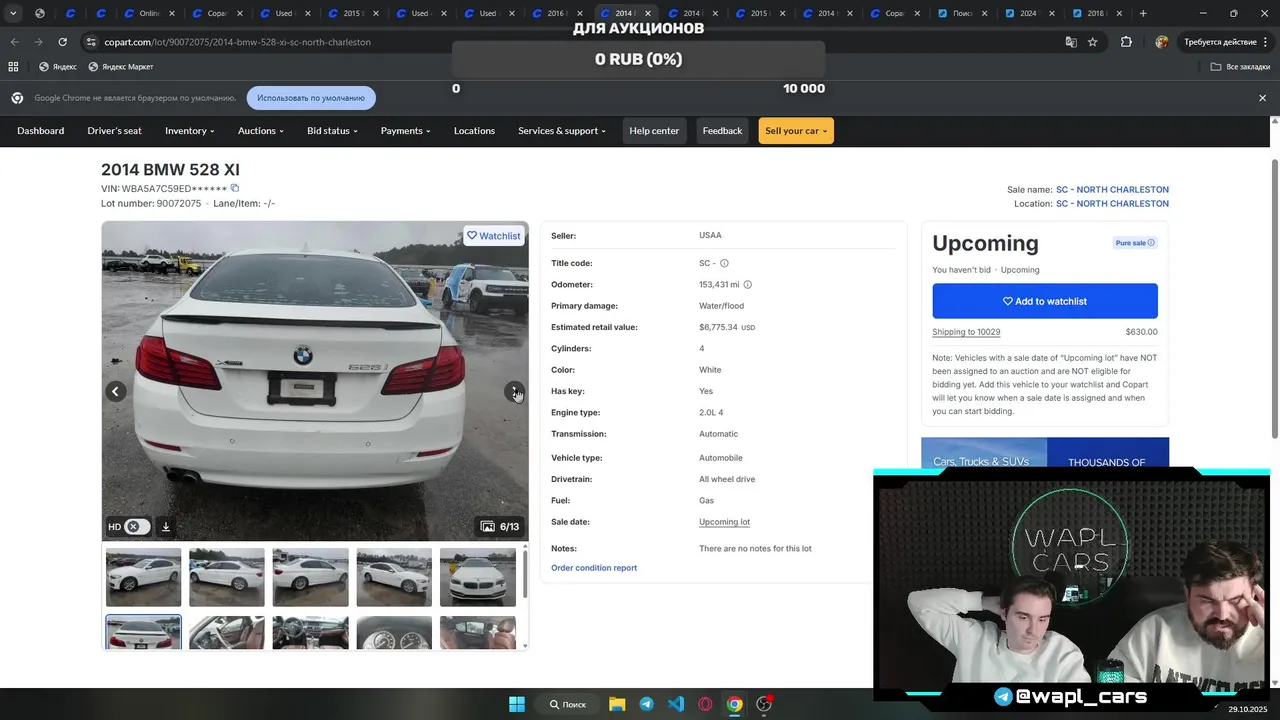Copy the VIN using the copy icon
Image resolution: width=1280 pixels, height=720 pixels.
click(235, 188)
